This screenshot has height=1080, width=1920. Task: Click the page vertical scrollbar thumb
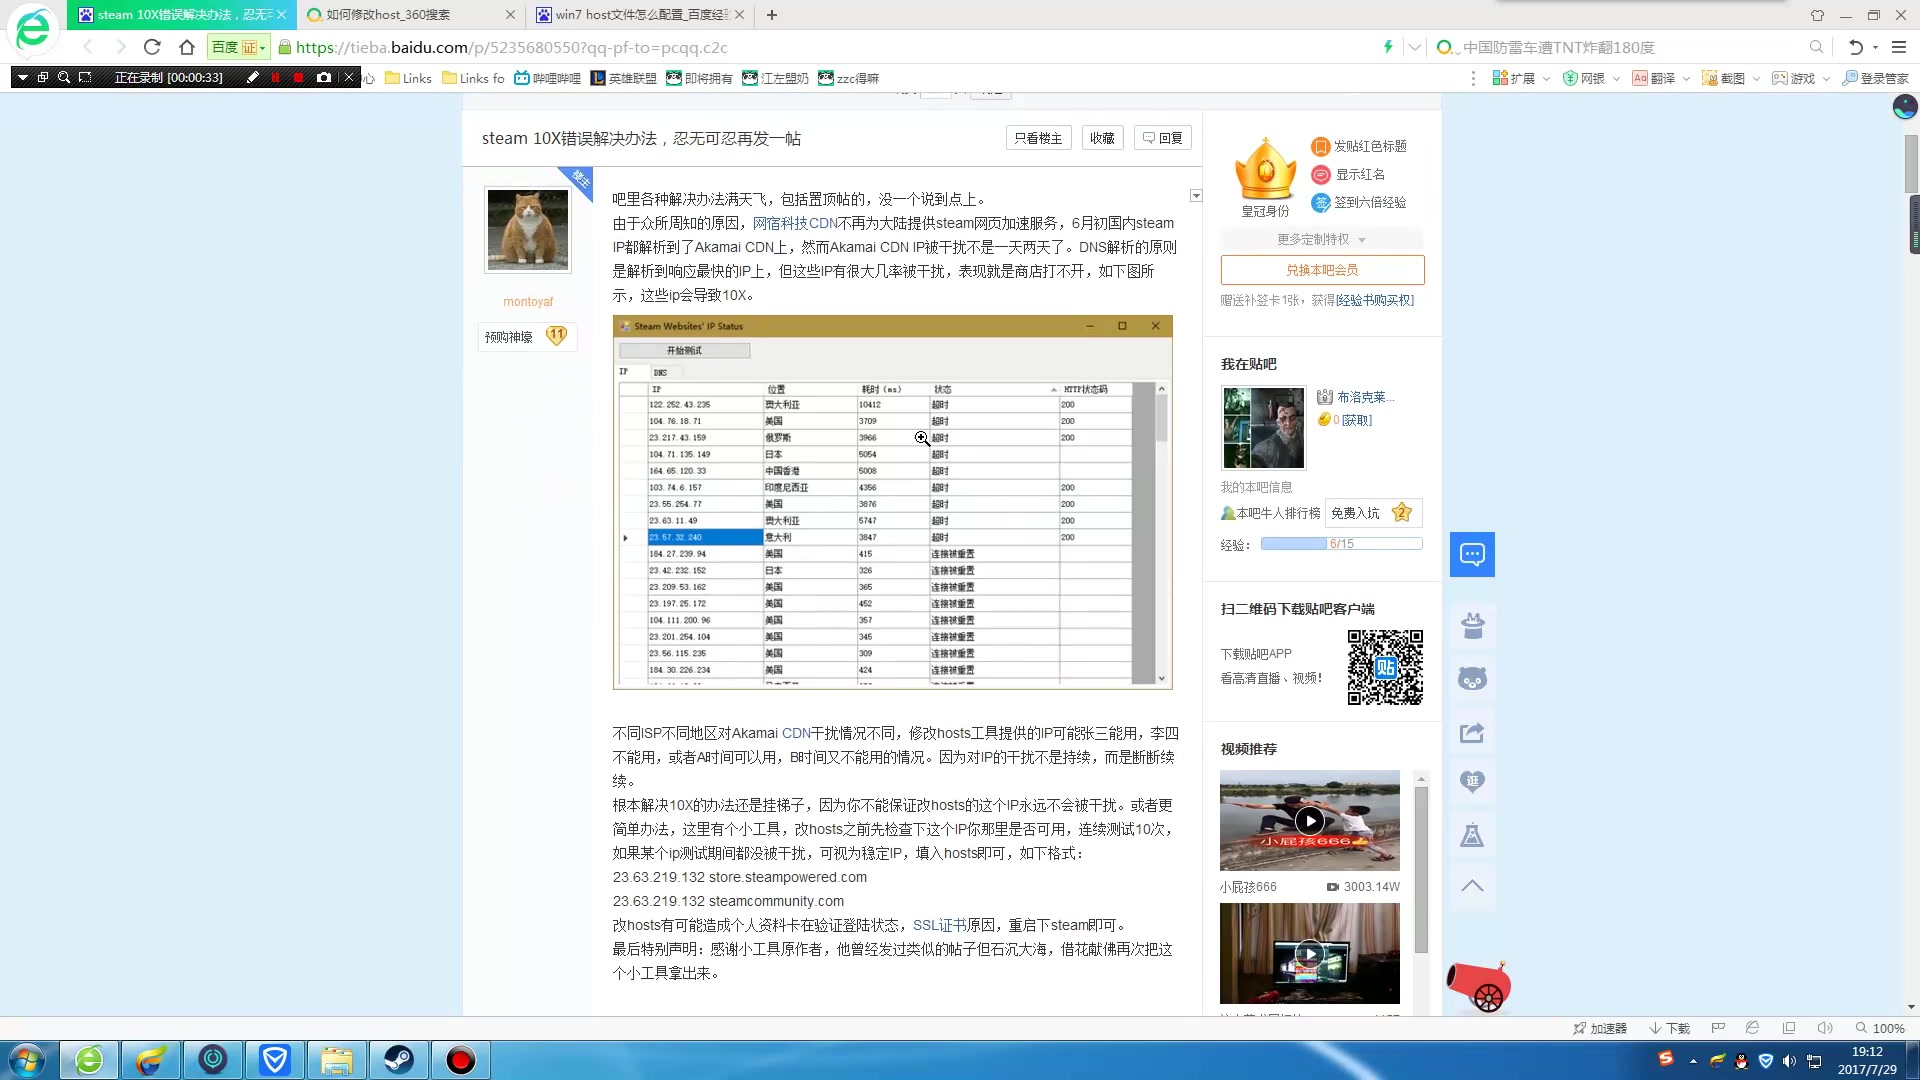[1911, 165]
